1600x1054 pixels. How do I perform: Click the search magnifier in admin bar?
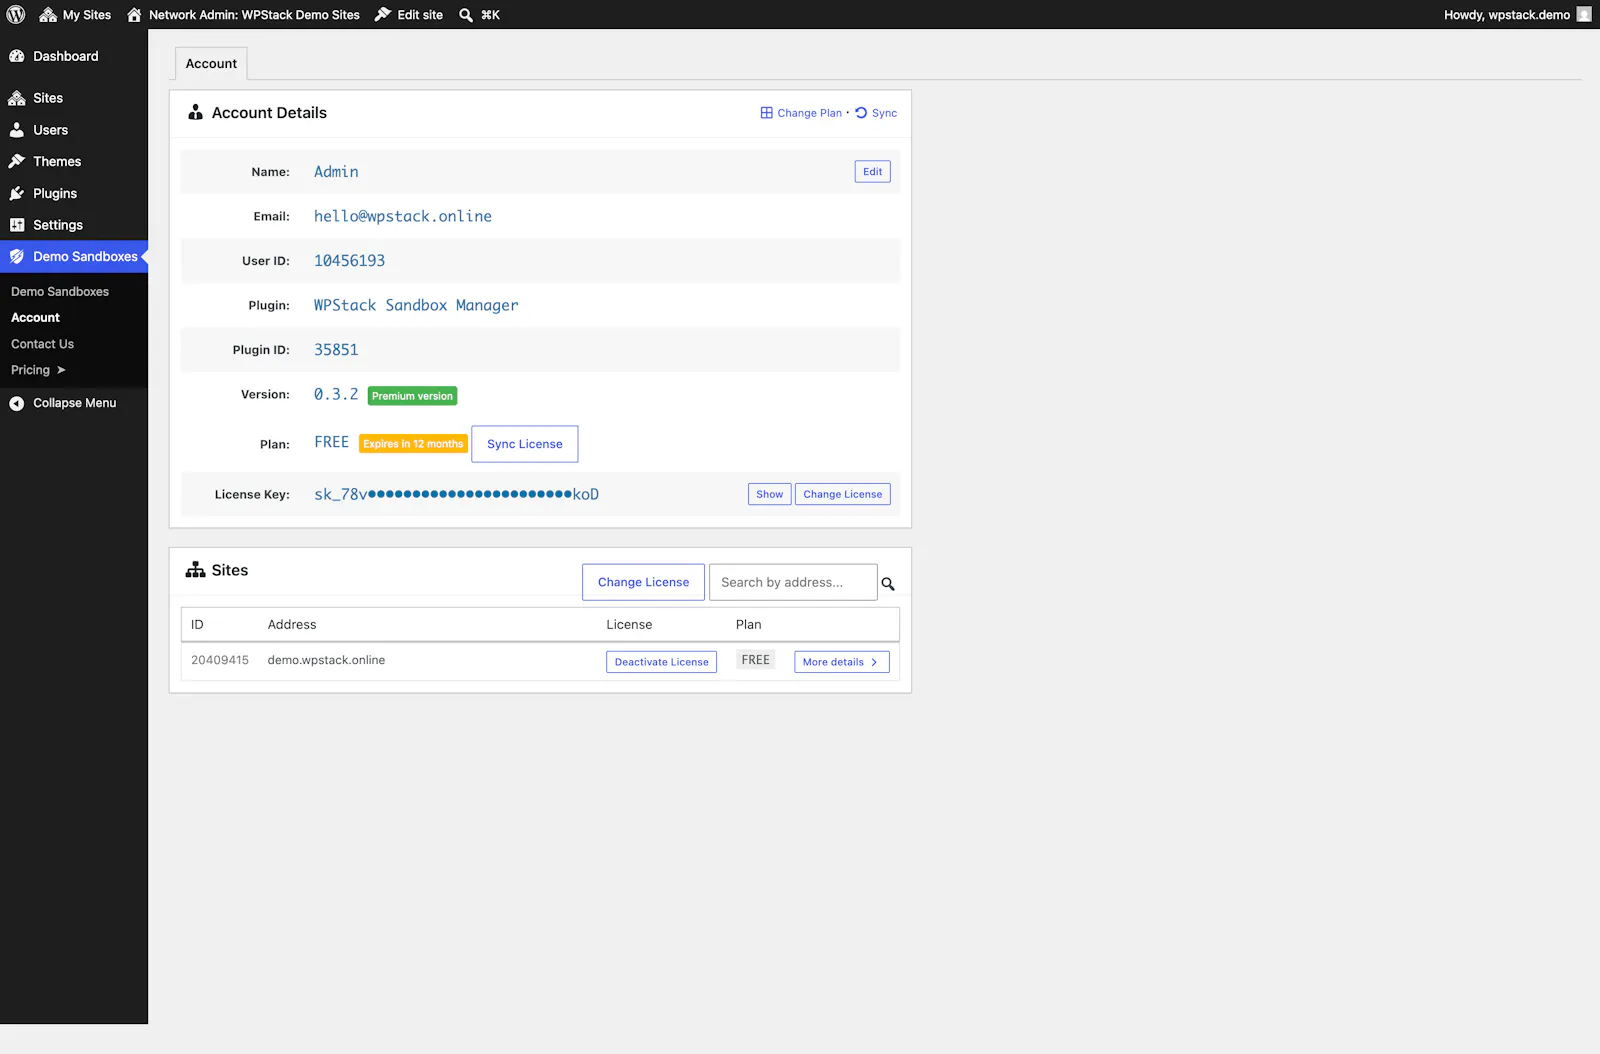(x=466, y=15)
